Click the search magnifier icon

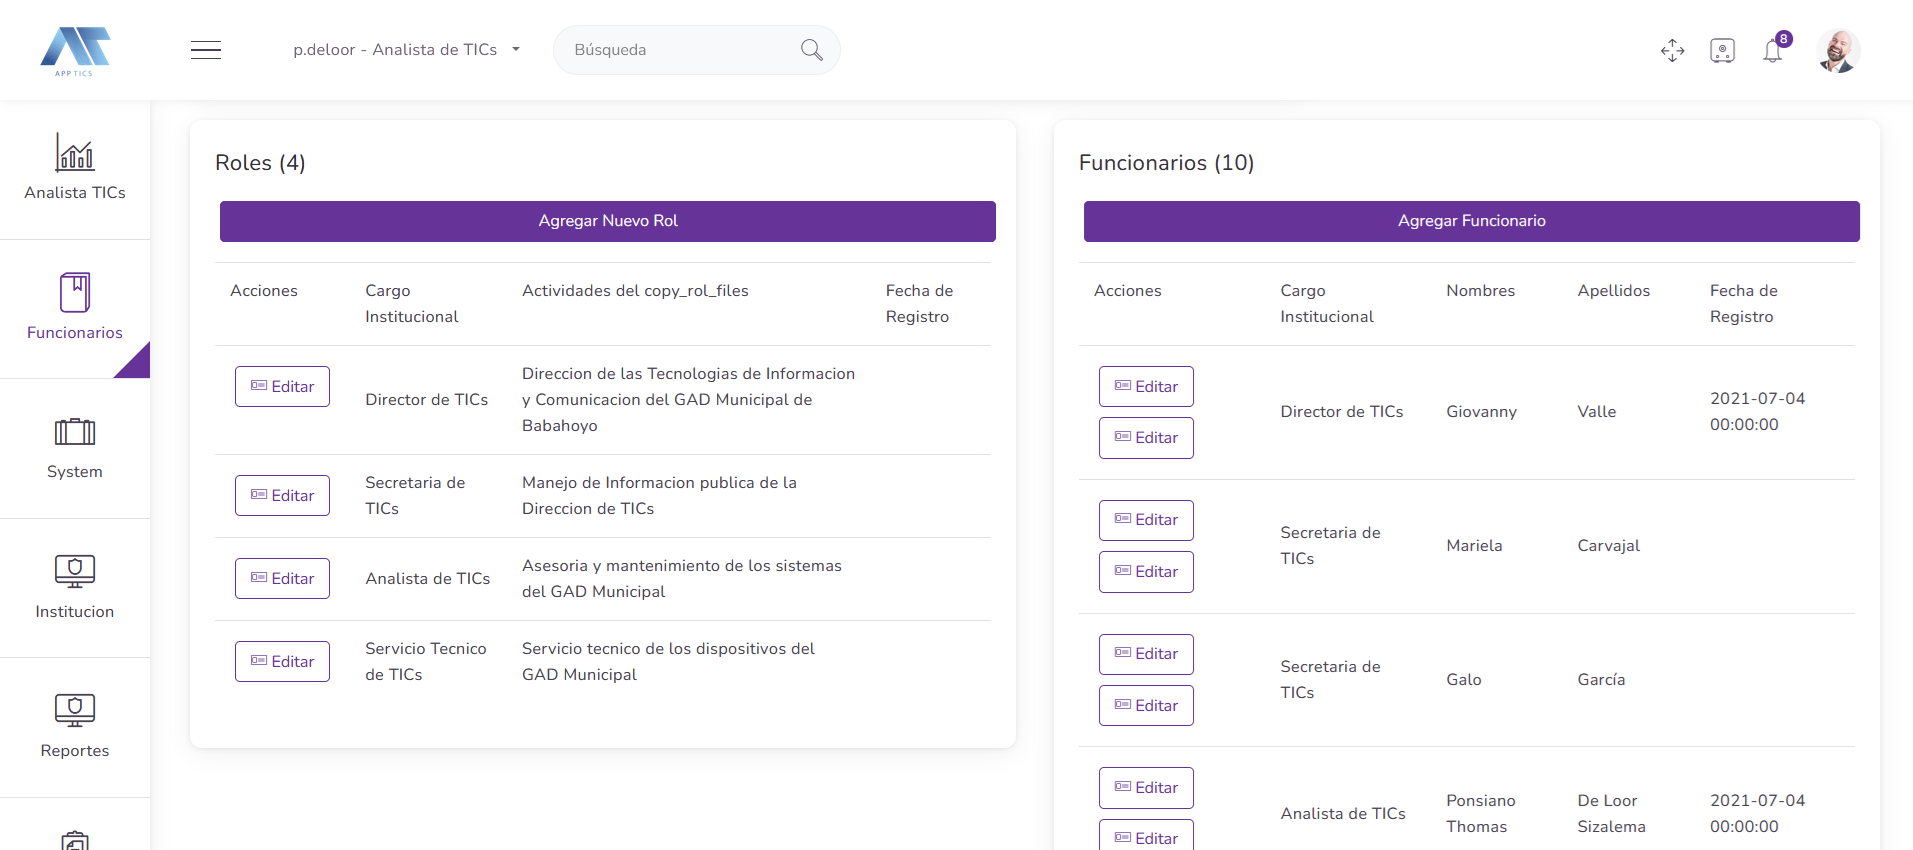coord(811,50)
